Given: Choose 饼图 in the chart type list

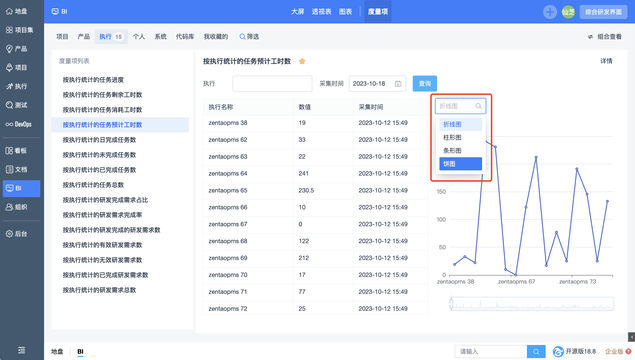Looking at the screenshot, I should click(x=460, y=164).
